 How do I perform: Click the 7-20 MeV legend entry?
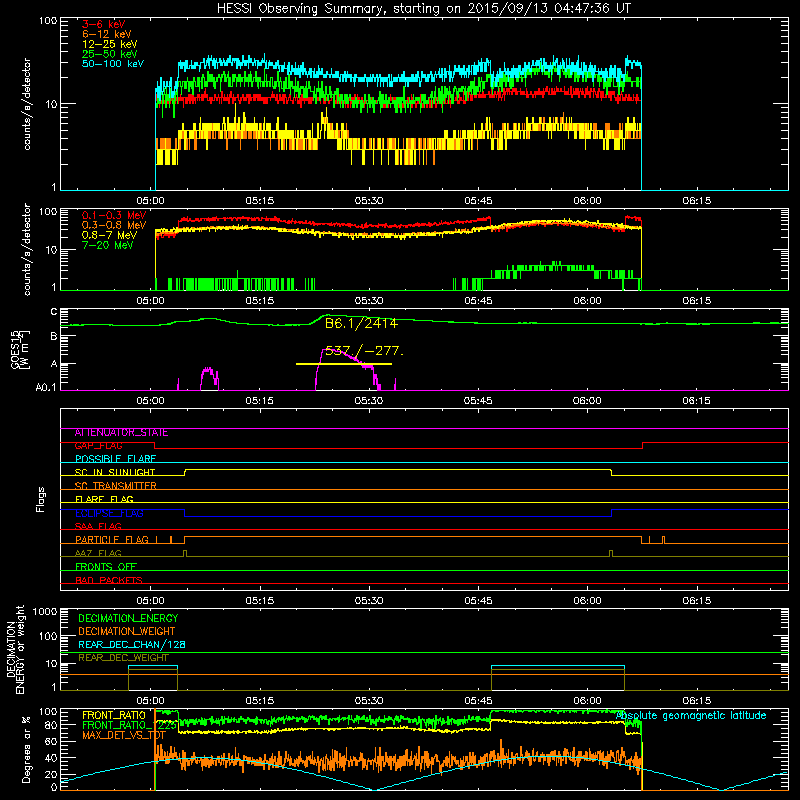(108, 245)
